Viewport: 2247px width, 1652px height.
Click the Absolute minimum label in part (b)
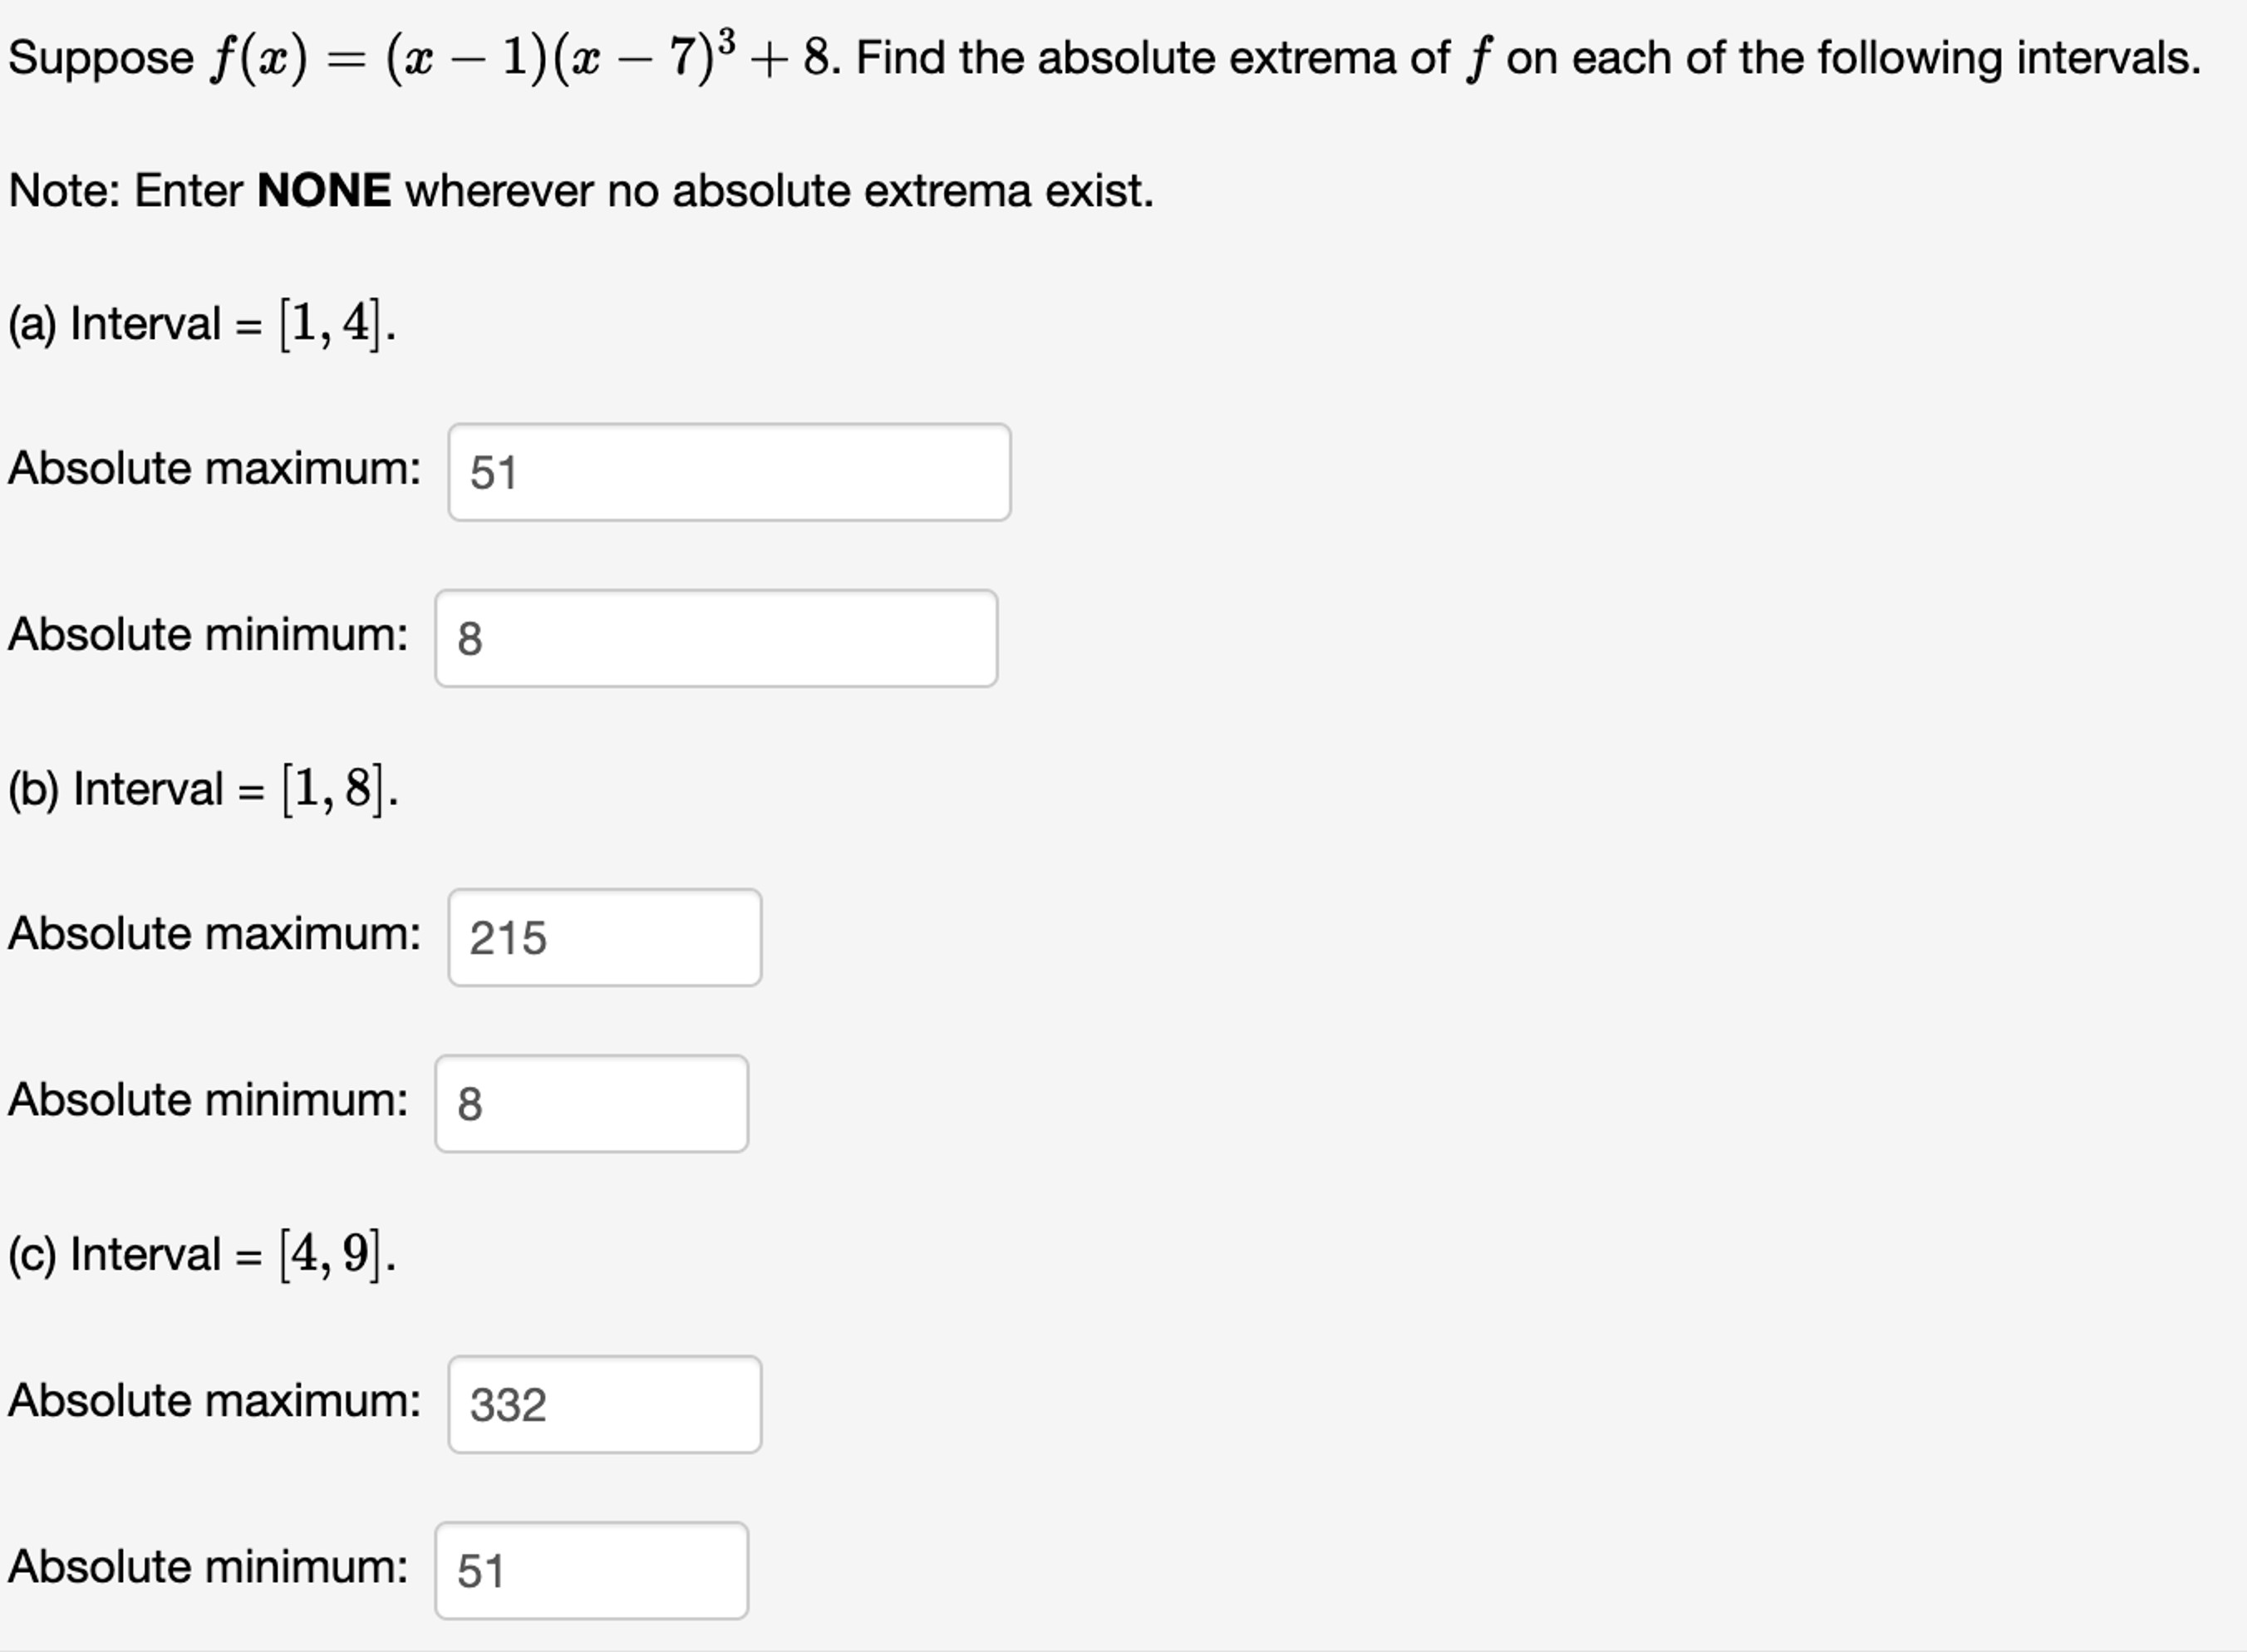tap(208, 1099)
